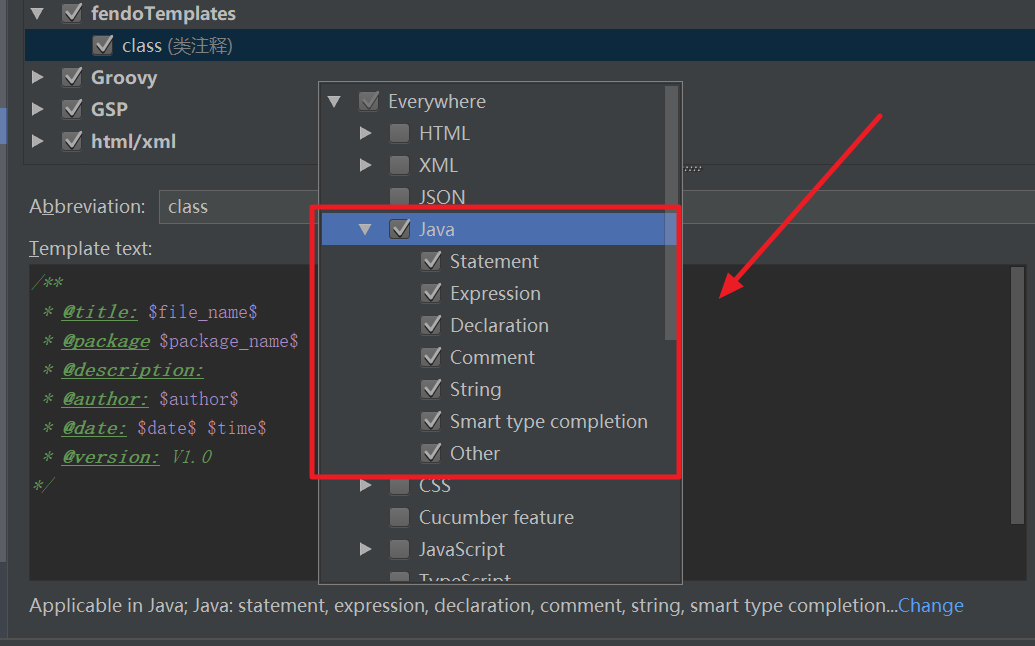1035x646 pixels.
Task: Uncheck the String checkbox under Java
Action: (x=431, y=389)
